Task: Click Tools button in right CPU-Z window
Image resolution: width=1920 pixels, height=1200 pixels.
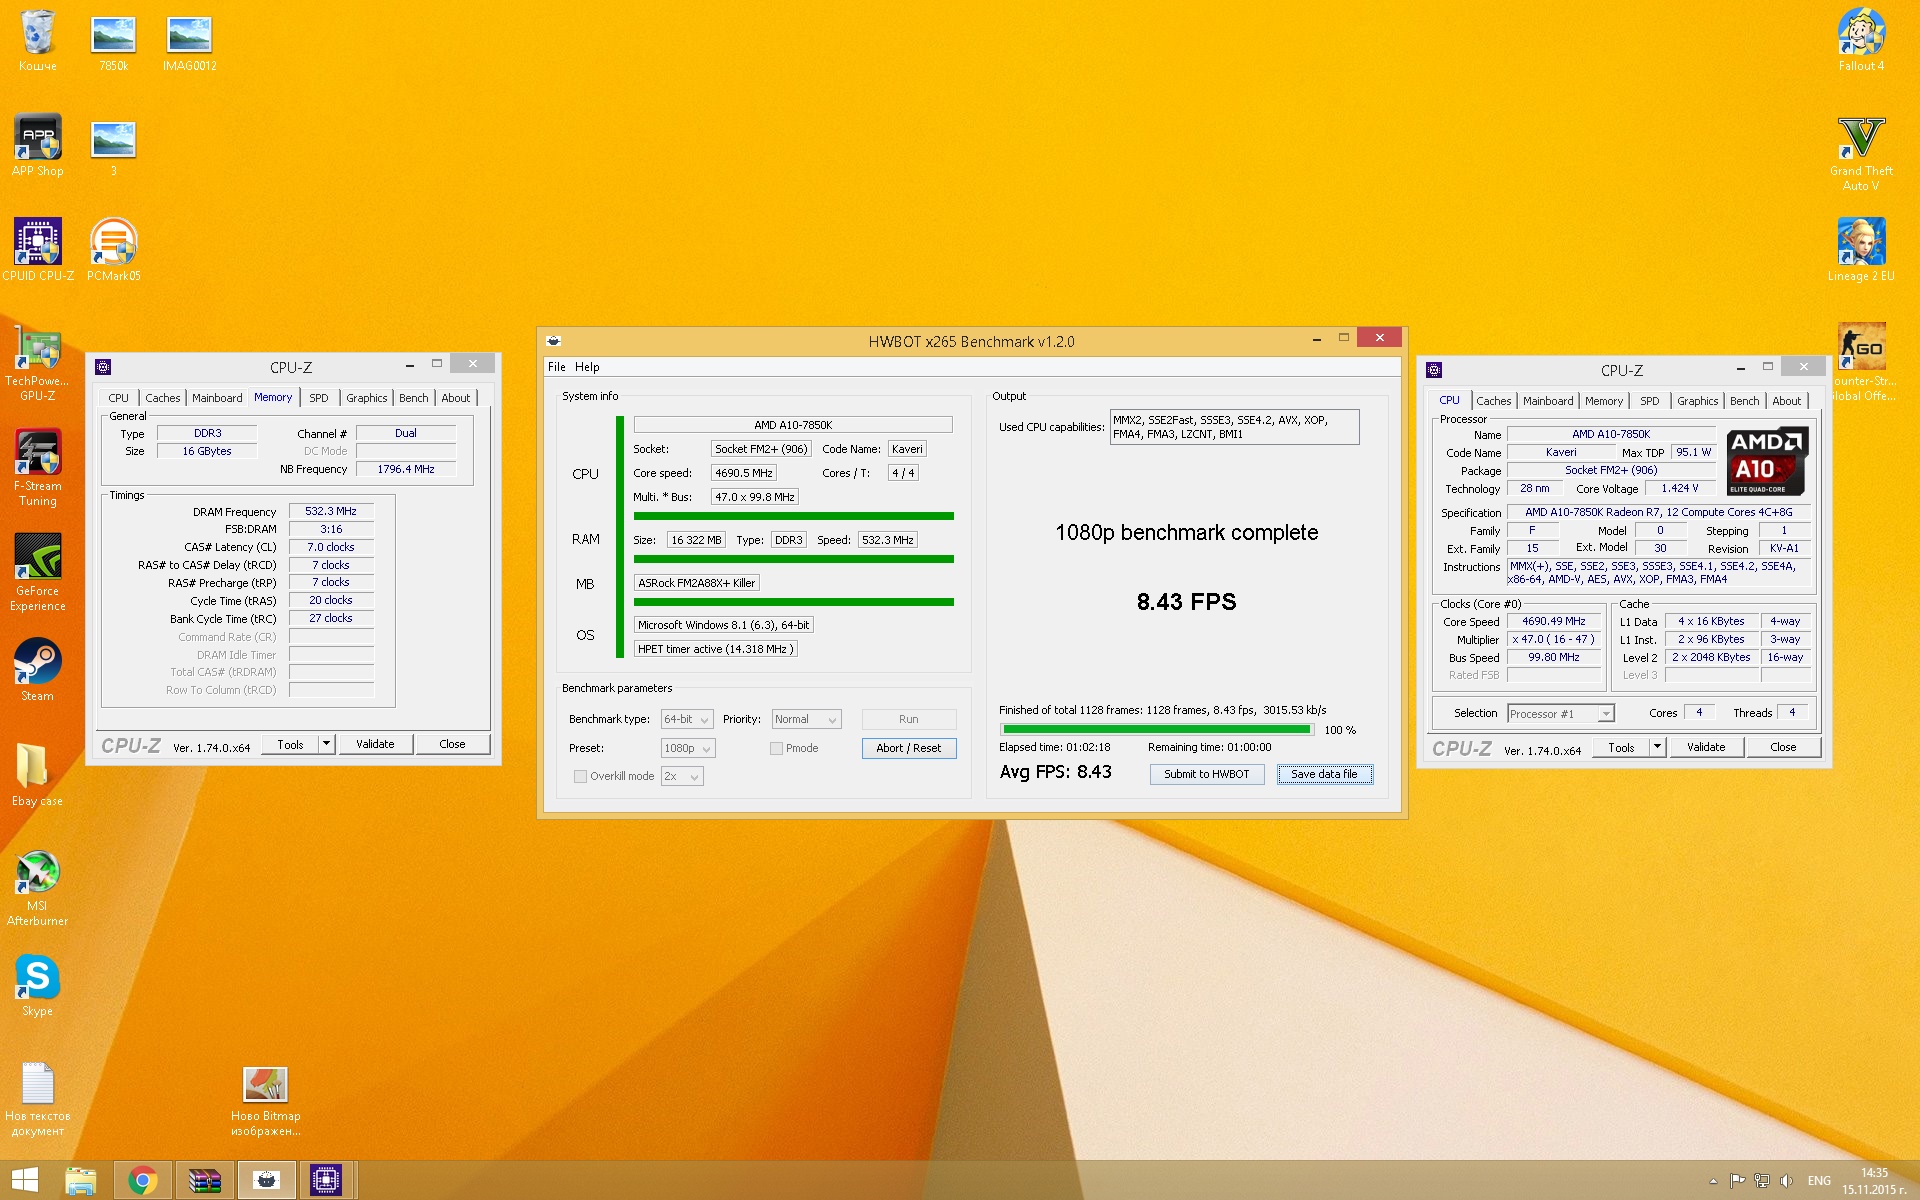Action: 1621,747
